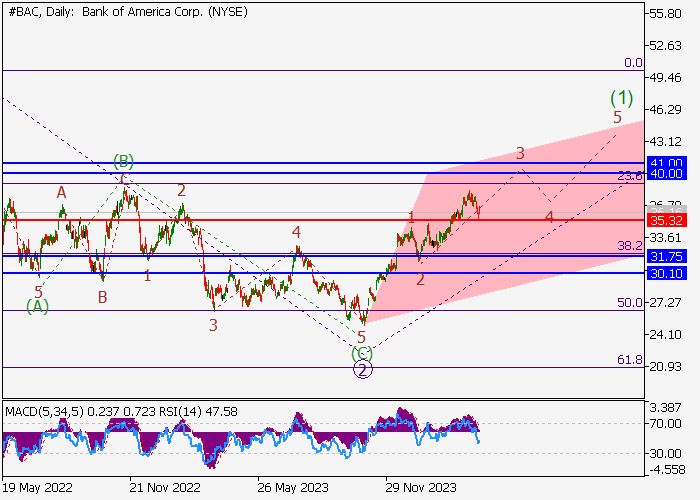Select the brown A wave label
The height and width of the screenshot is (500, 700).
(61, 192)
